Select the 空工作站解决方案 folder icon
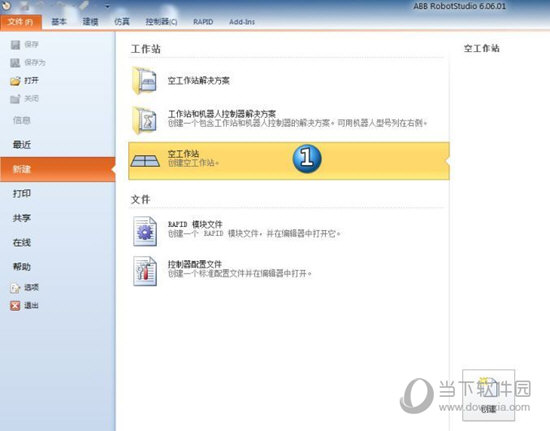Screen dimensions: 550x431 click(x=145, y=81)
